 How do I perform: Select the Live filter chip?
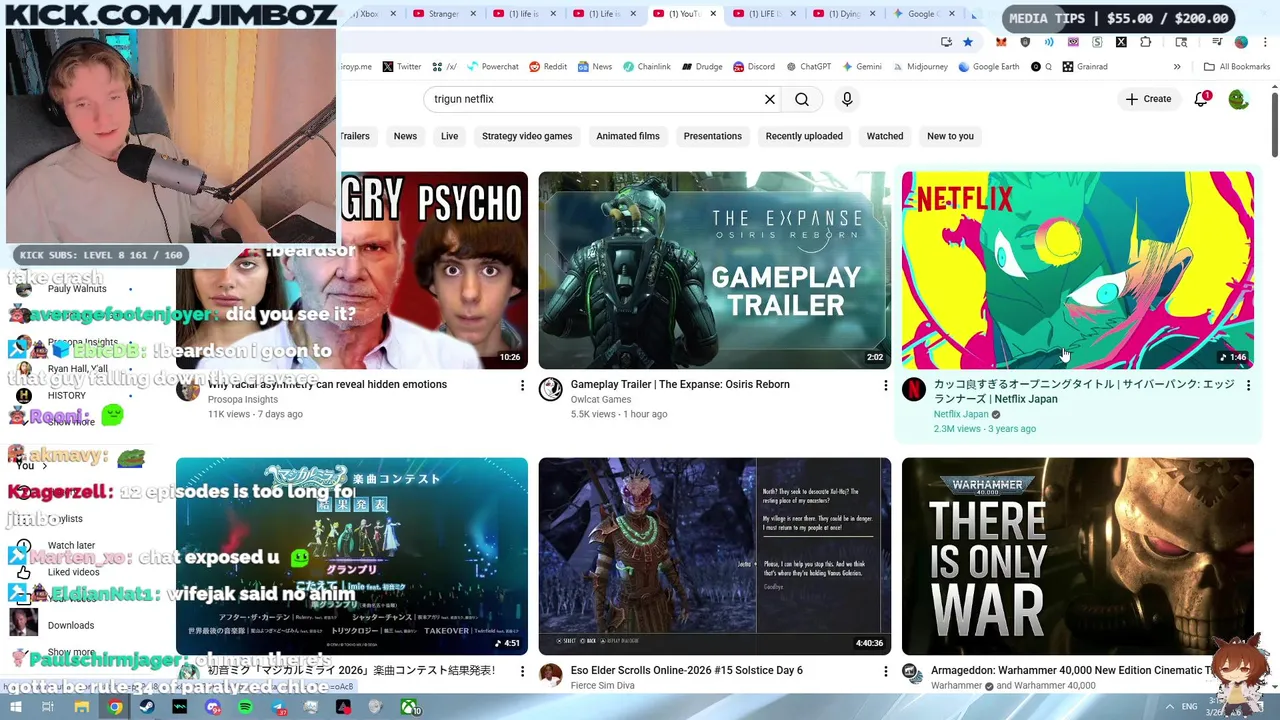[449, 136]
